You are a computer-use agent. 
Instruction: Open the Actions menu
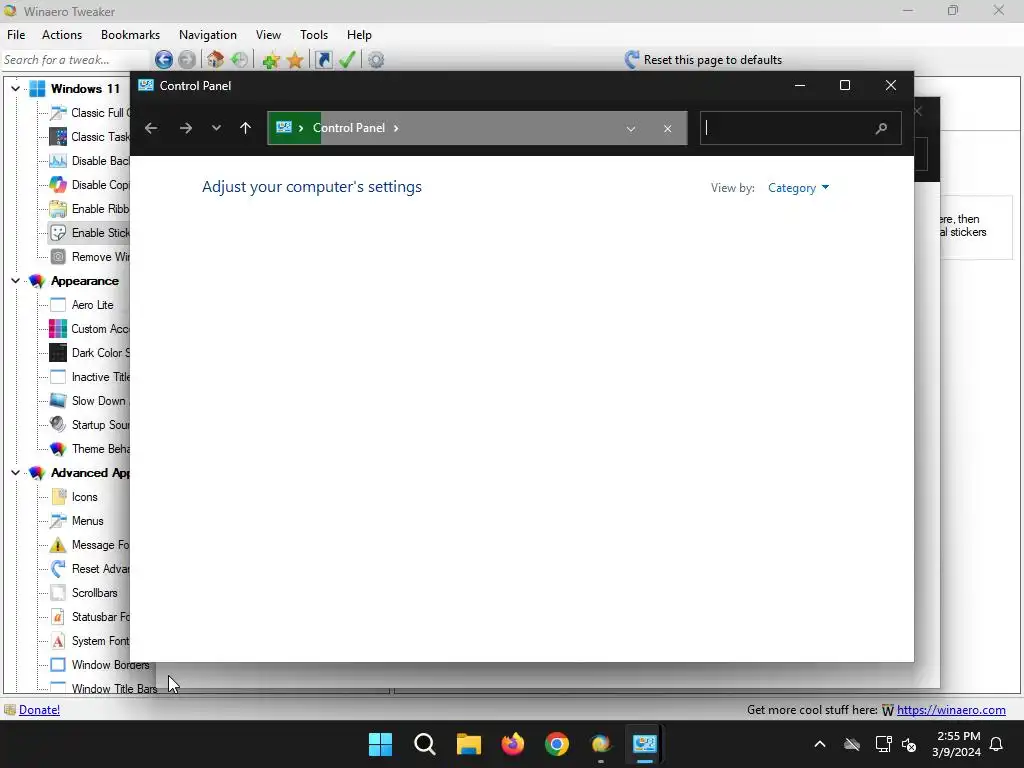click(x=62, y=35)
